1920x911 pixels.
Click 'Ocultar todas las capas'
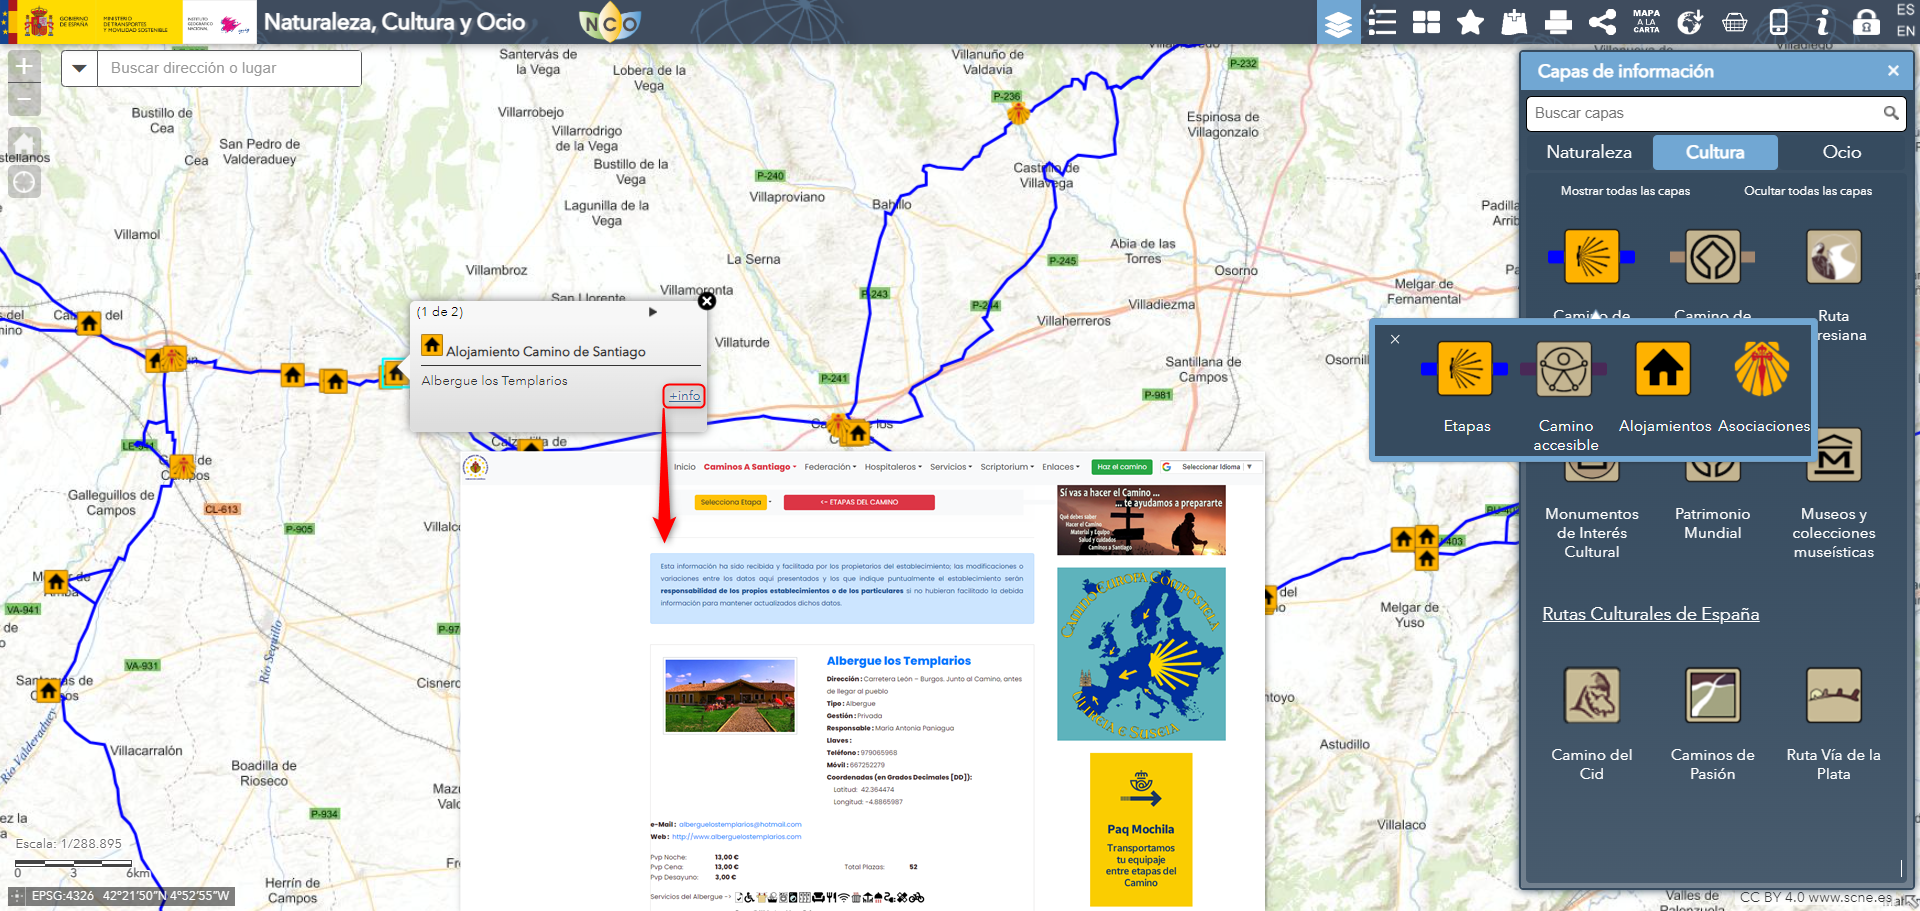tap(1808, 191)
